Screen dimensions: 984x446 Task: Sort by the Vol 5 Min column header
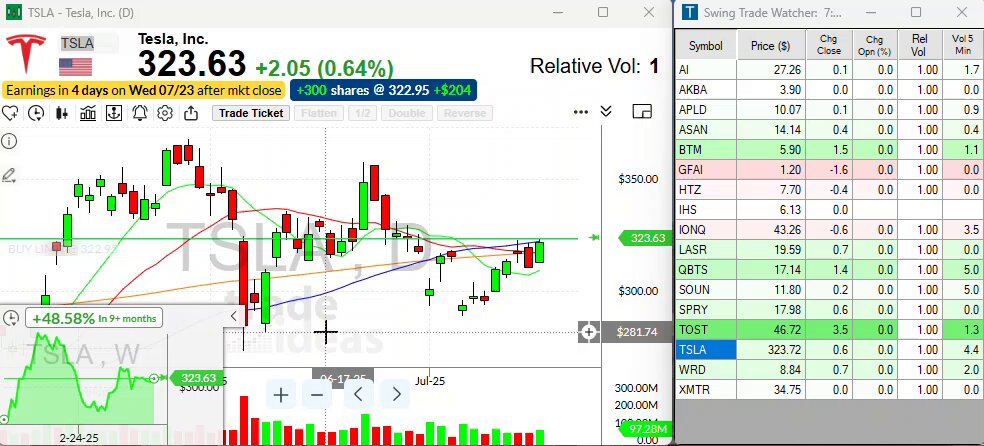[961, 46]
